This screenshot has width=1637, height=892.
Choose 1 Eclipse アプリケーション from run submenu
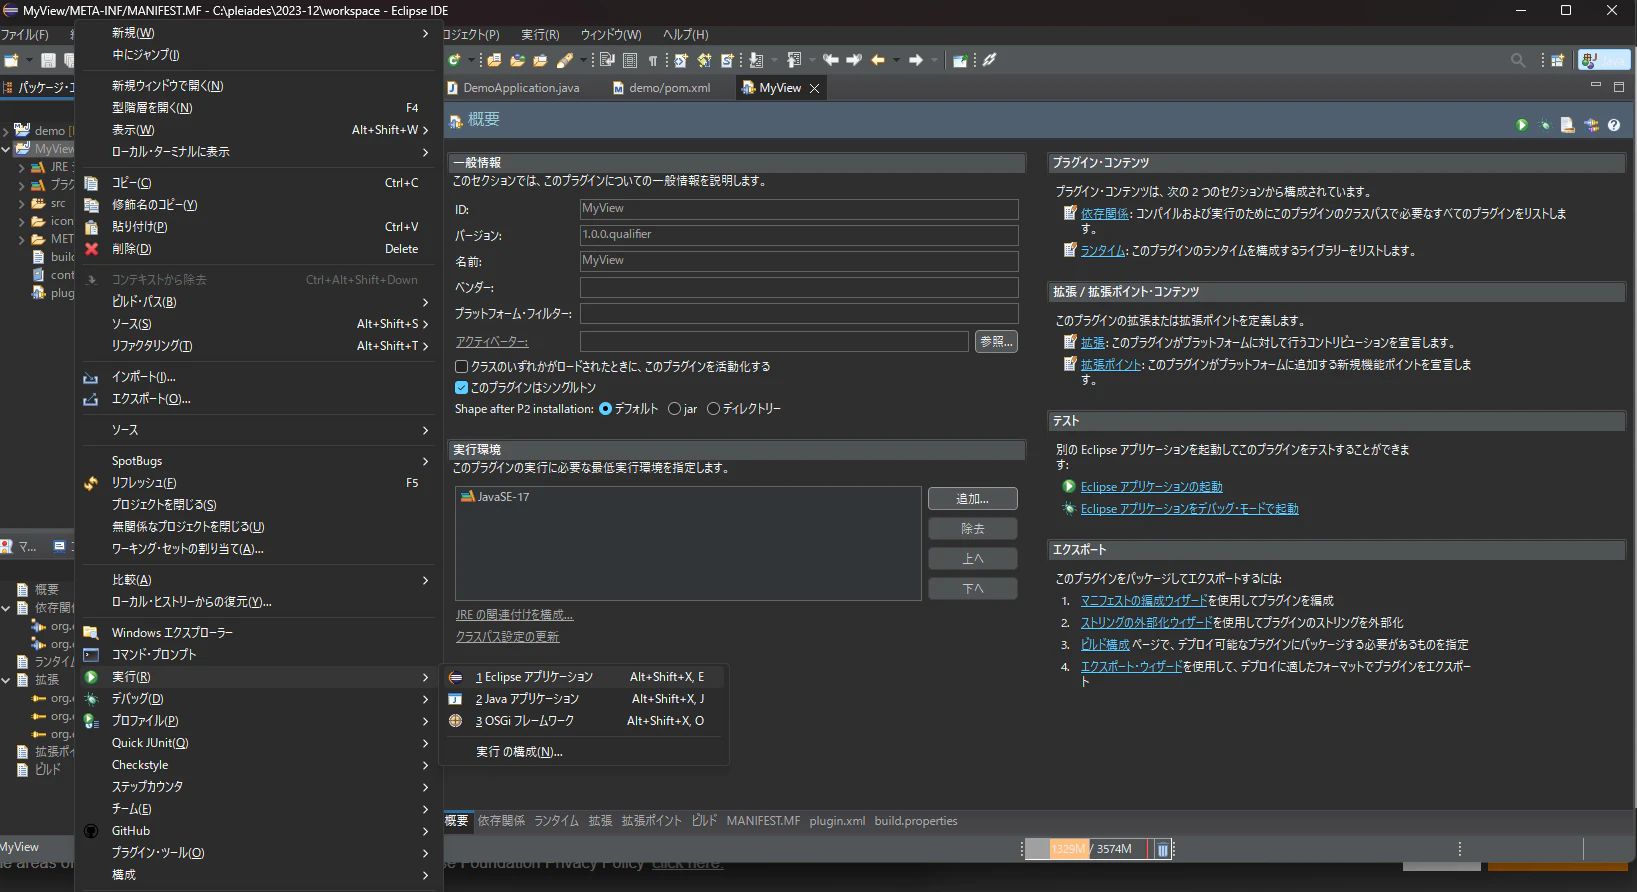click(x=585, y=677)
